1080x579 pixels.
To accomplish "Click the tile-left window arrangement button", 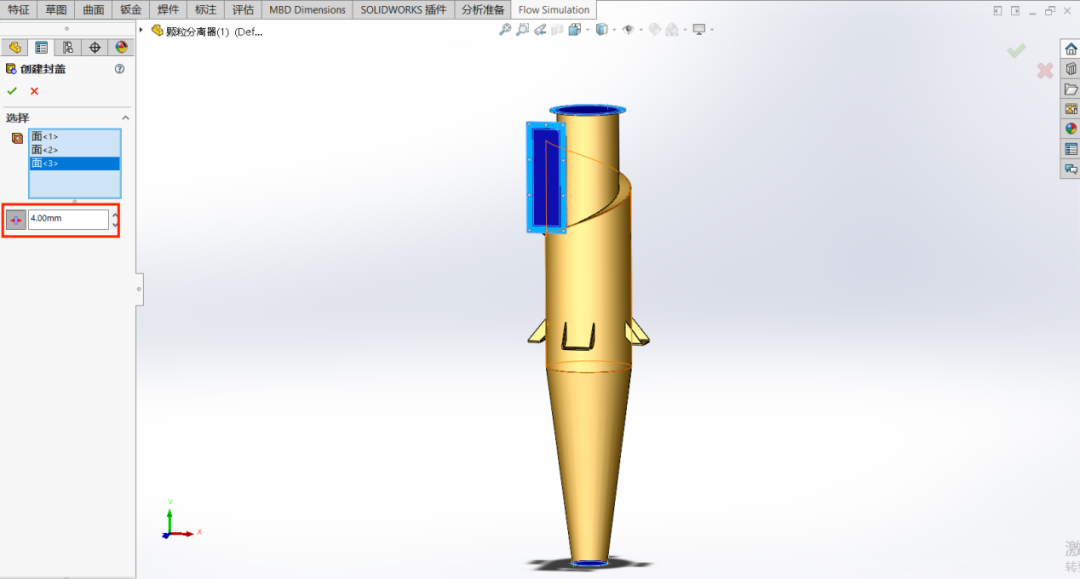I will click(997, 10).
